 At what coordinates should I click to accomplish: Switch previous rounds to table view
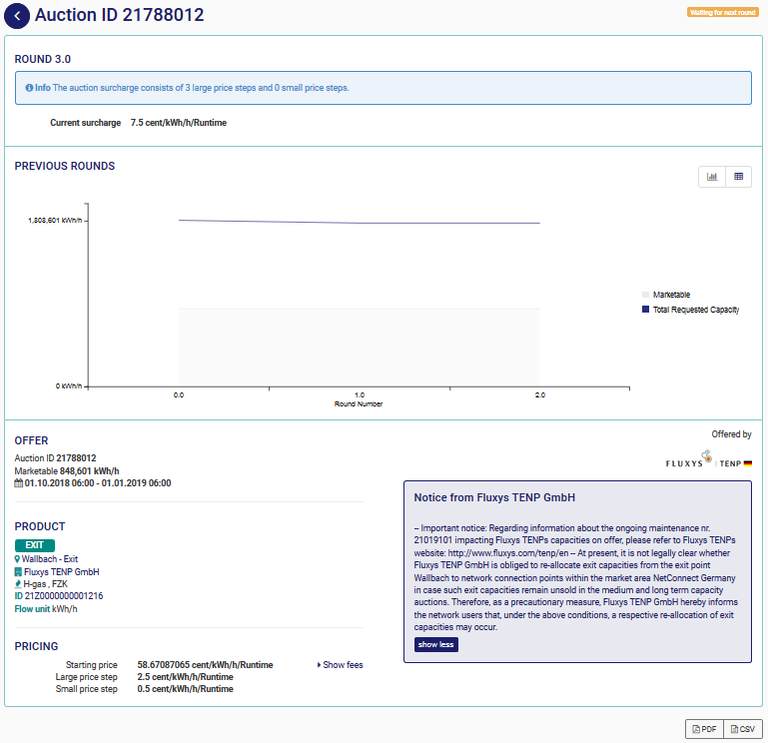[739, 177]
